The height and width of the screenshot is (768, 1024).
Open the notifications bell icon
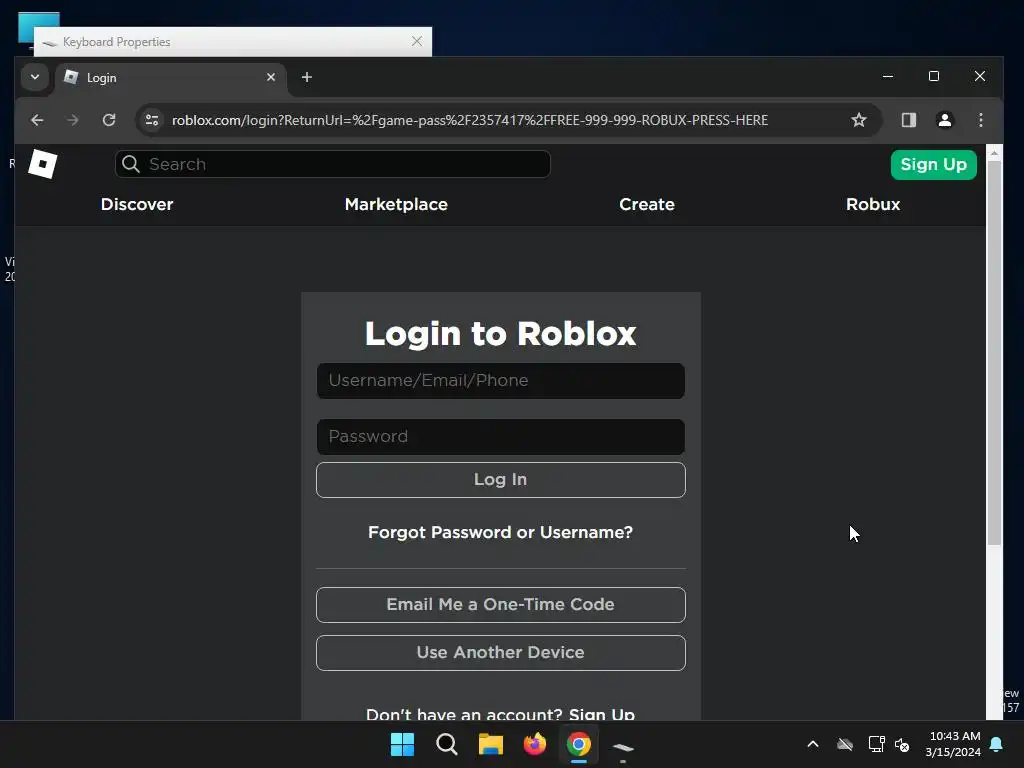click(997, 744)
